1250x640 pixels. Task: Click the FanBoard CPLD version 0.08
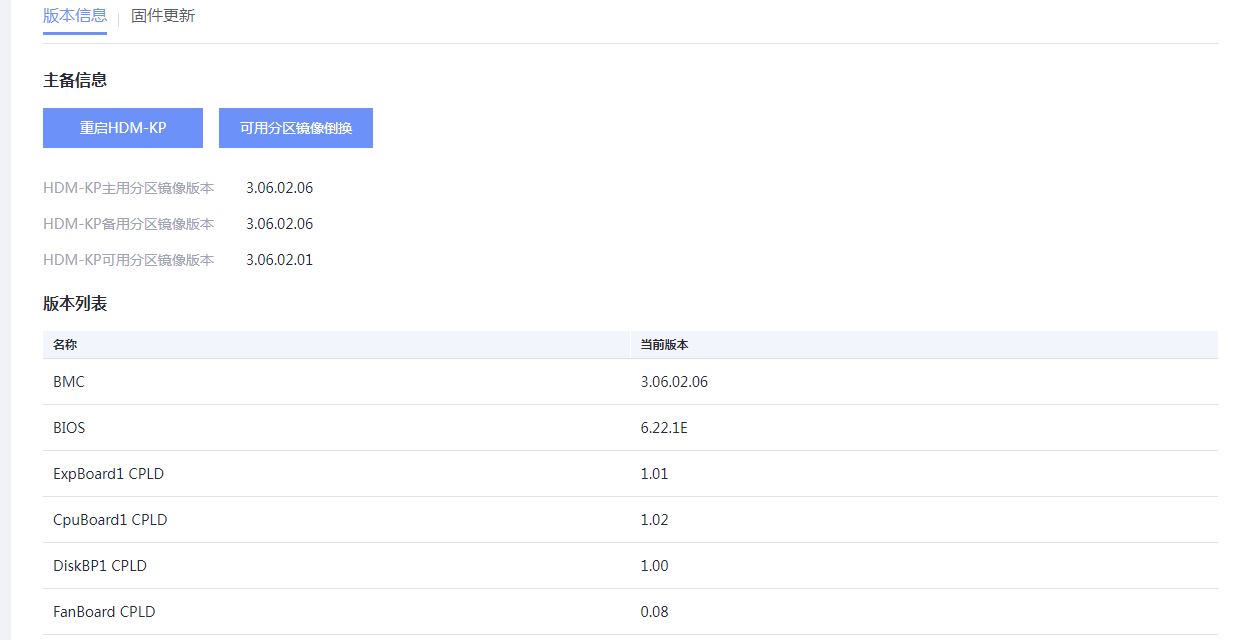point(654,612)
